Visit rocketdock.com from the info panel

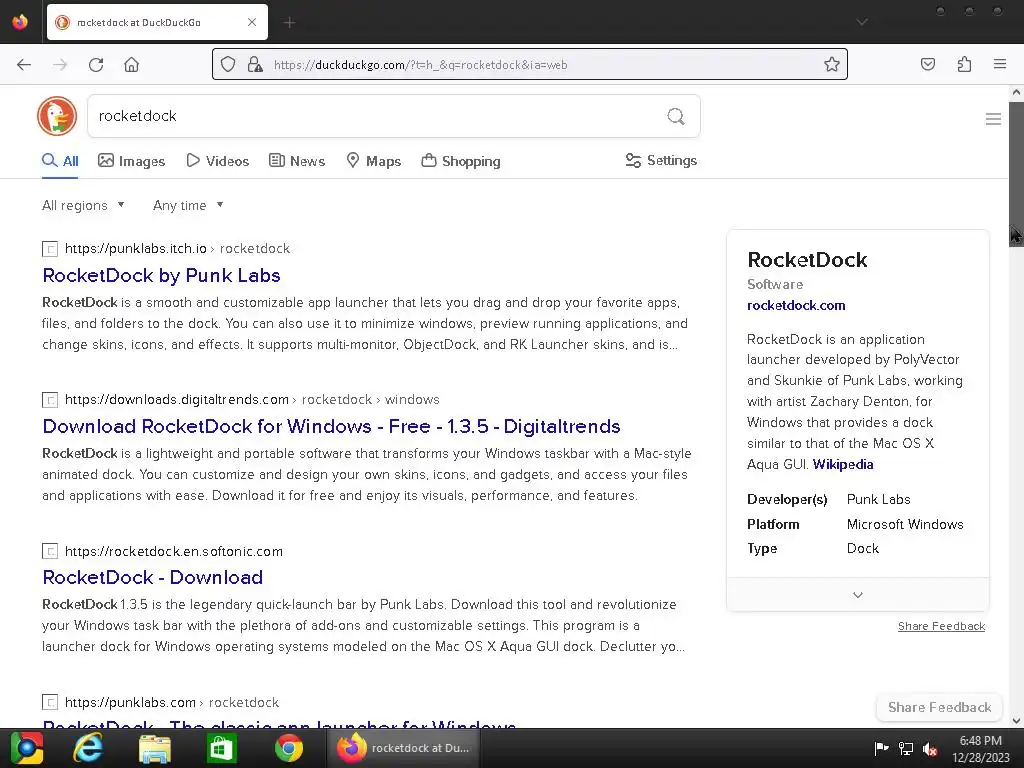click(796, 305)
